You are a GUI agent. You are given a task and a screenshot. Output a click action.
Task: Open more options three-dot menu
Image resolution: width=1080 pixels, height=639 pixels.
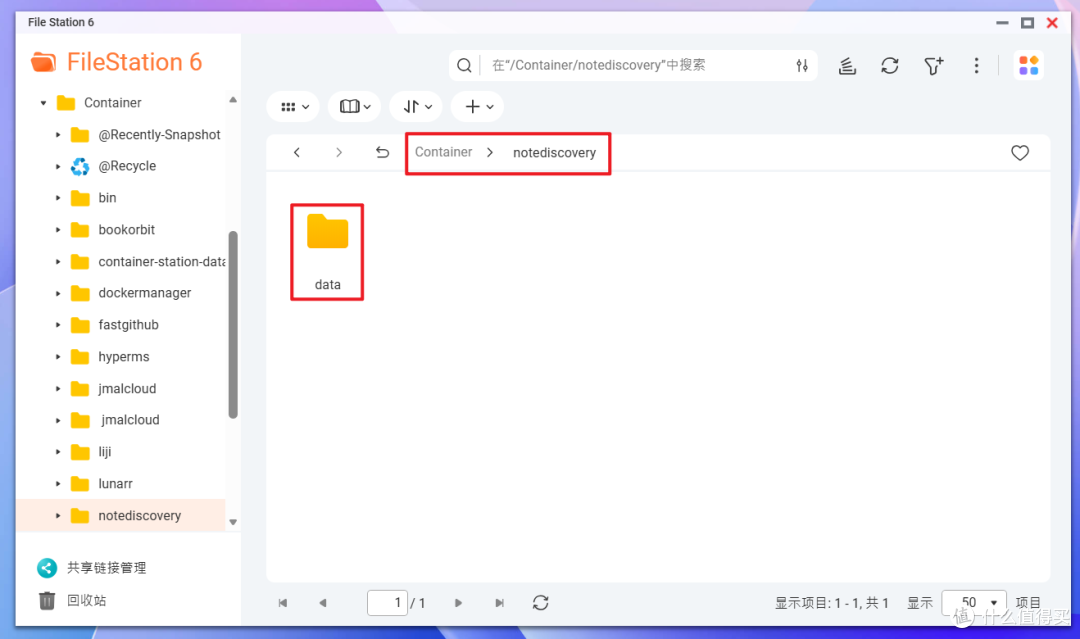[x=976, y=65]
